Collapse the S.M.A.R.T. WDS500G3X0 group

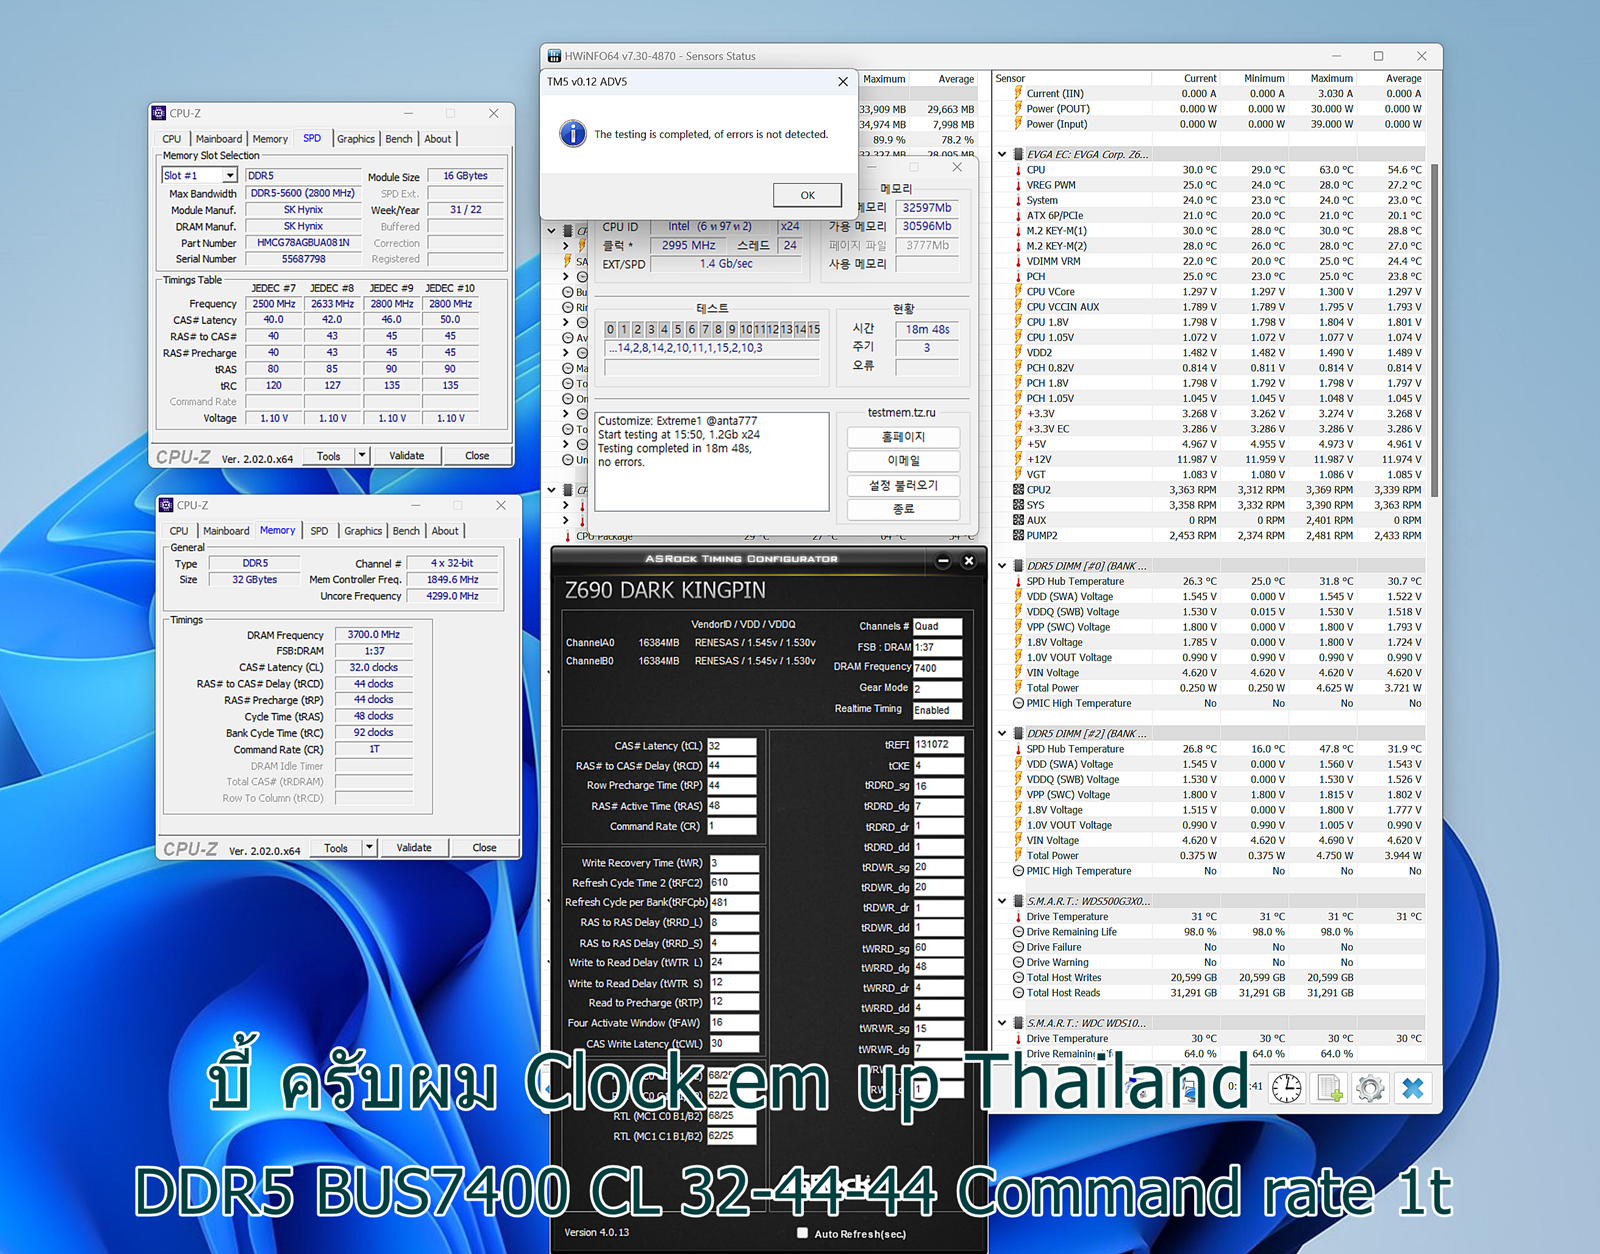1002,901
